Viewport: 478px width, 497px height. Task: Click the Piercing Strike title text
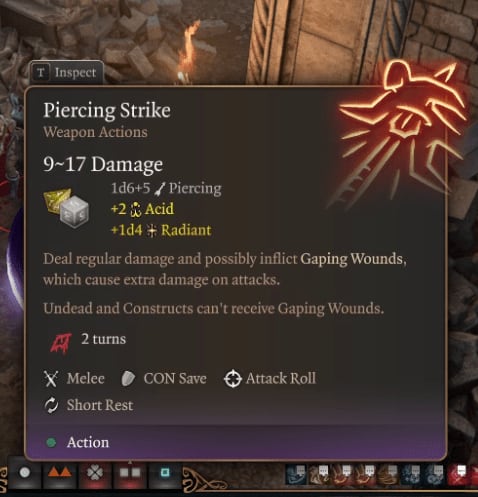pyautogui.click(x=107, y=110)
